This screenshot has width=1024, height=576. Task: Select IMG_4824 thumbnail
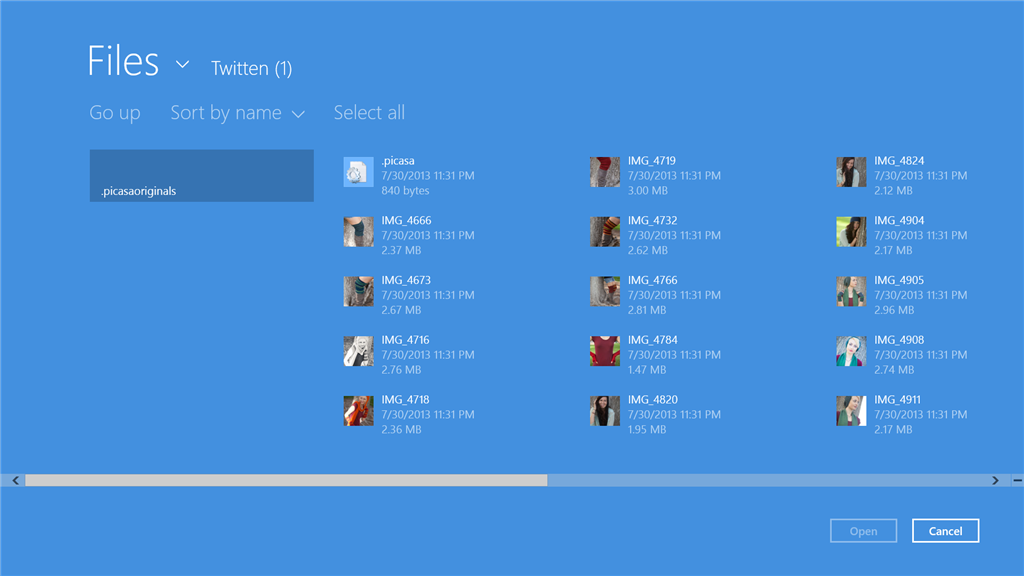click(x=851, y=172)
